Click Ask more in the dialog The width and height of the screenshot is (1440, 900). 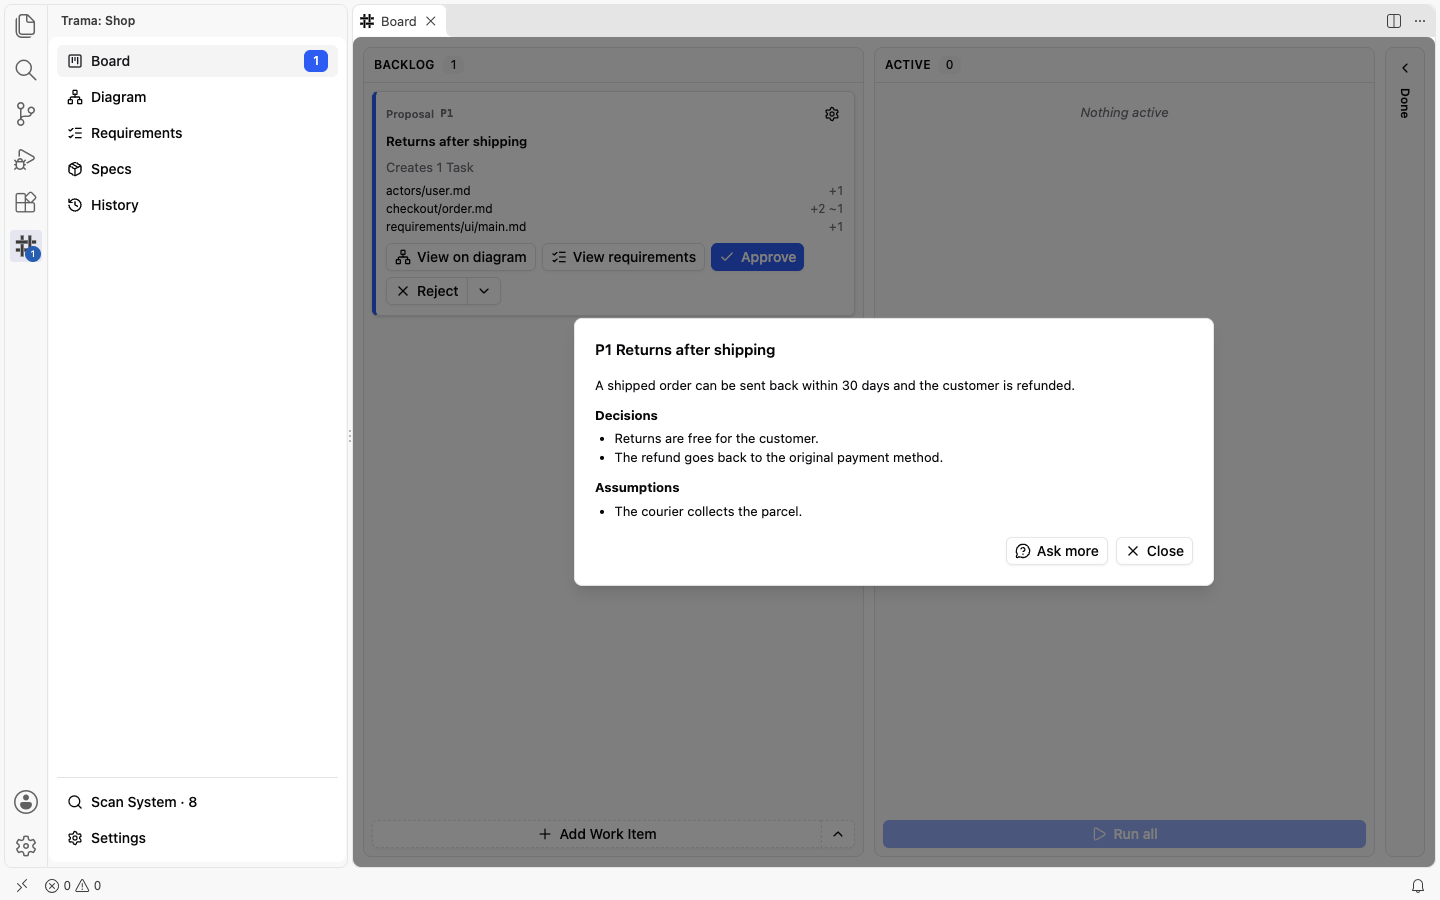tap(1057, 551)
